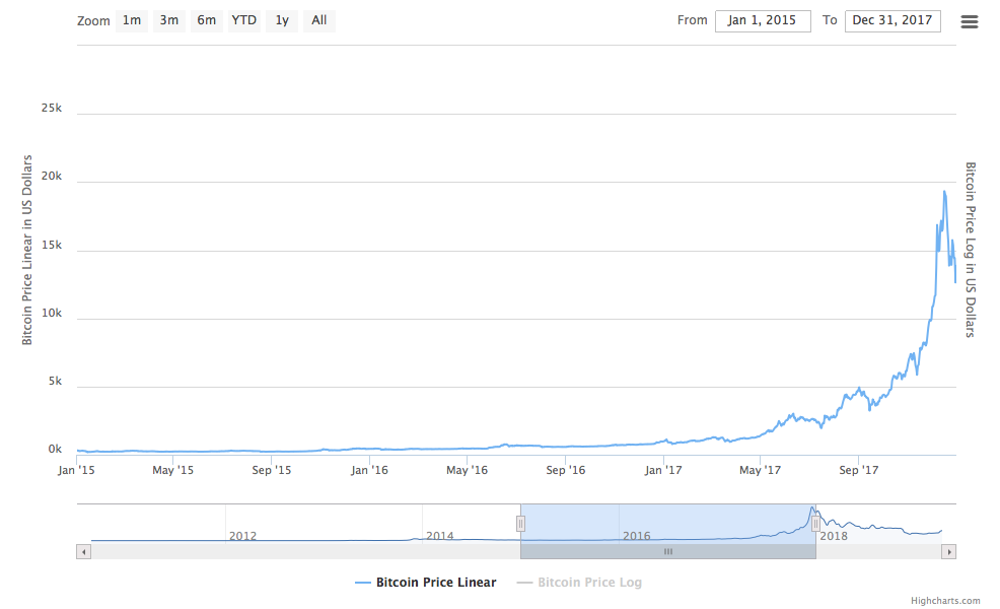Toggle the Bitcoin Price Log legend series
1000x609 pixels.
coord(579,582)
